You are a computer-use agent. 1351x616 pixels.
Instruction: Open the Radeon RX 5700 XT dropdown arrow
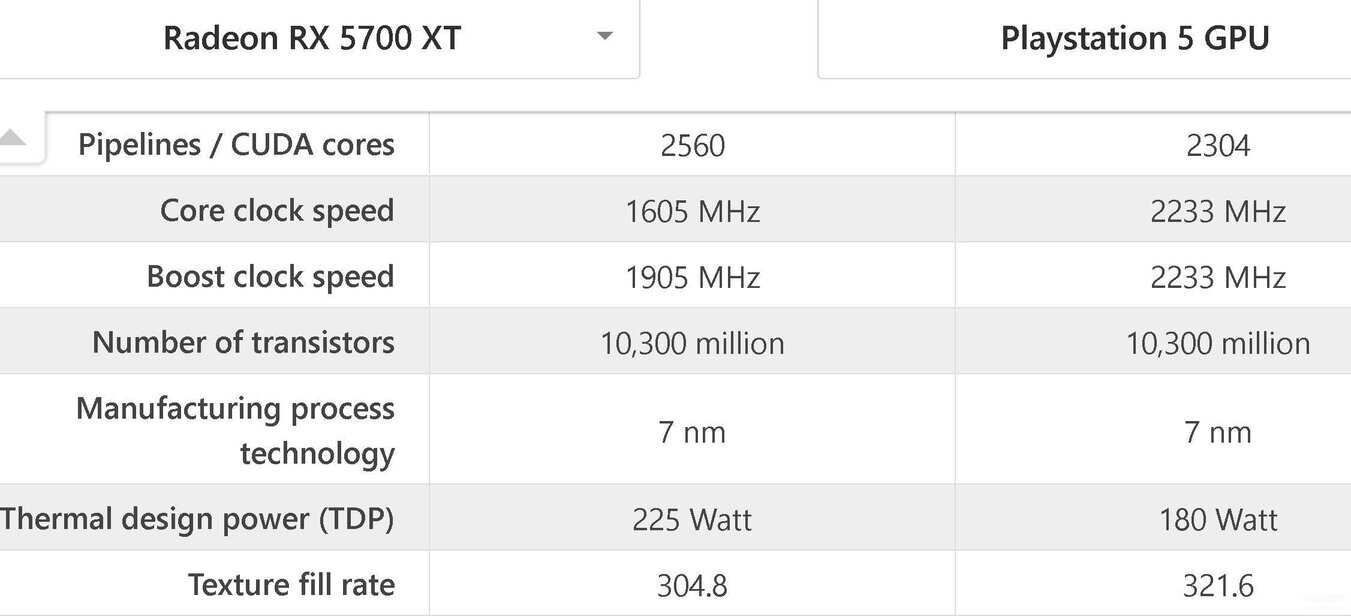pyautogui.click(x=604, y=37)
